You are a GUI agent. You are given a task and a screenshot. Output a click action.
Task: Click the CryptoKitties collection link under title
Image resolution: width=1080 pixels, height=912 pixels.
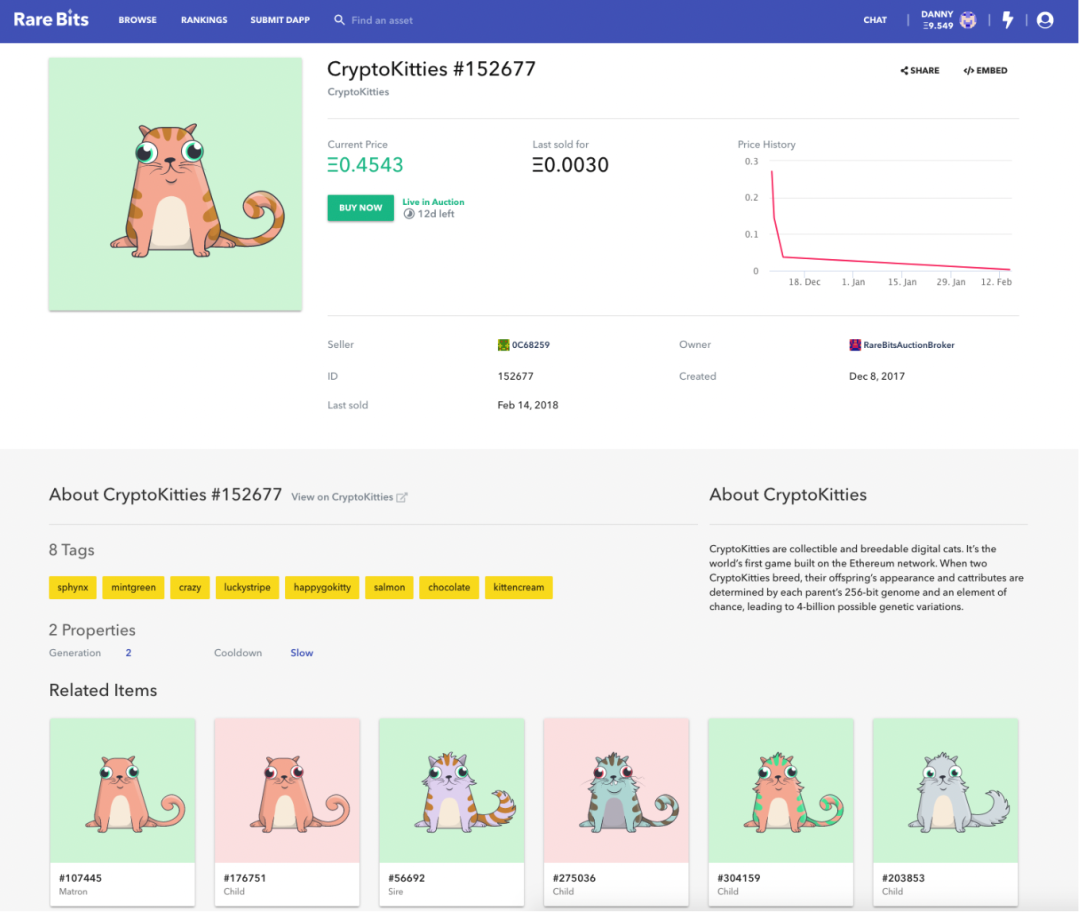pyautogui.click(x=358, y=92)
